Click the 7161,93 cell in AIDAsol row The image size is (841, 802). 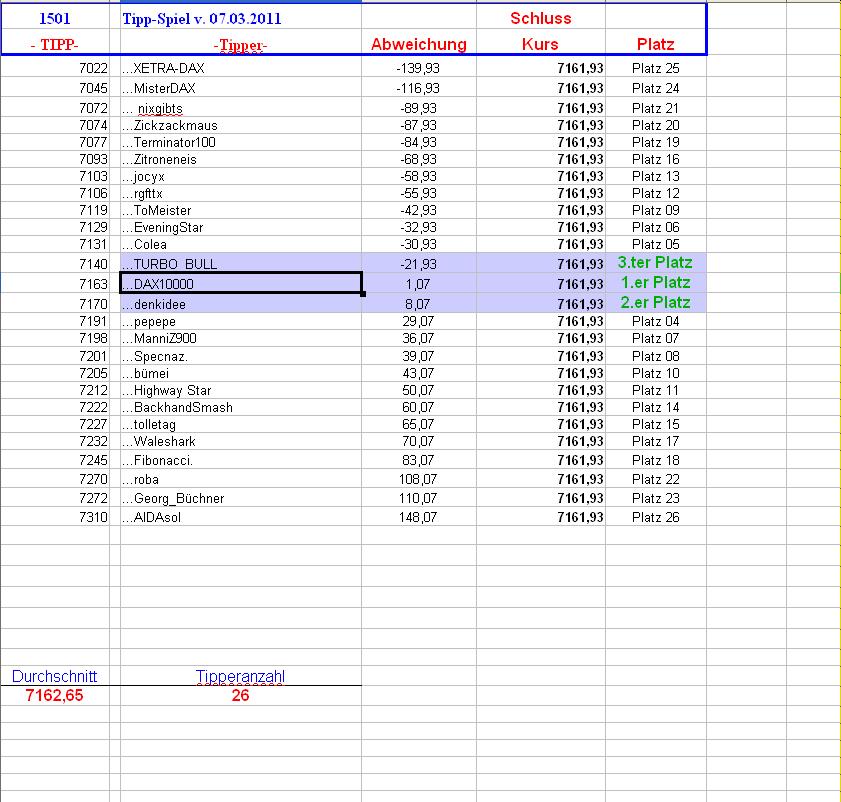[x=541, y=517]
